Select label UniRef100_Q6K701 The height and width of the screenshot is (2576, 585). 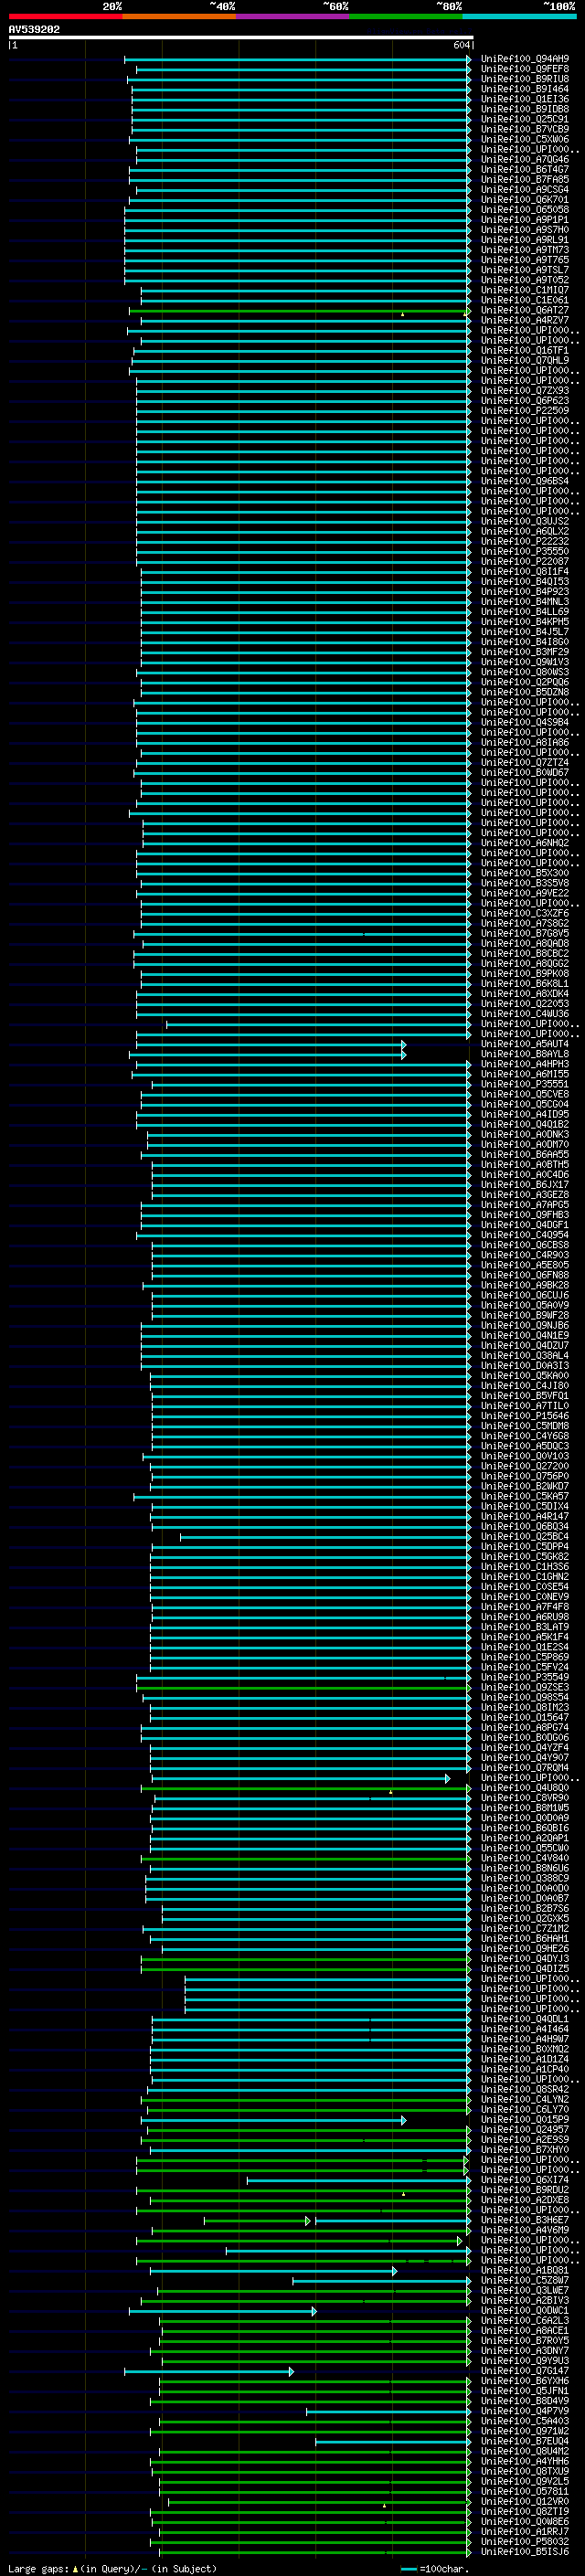pos(525,200)
